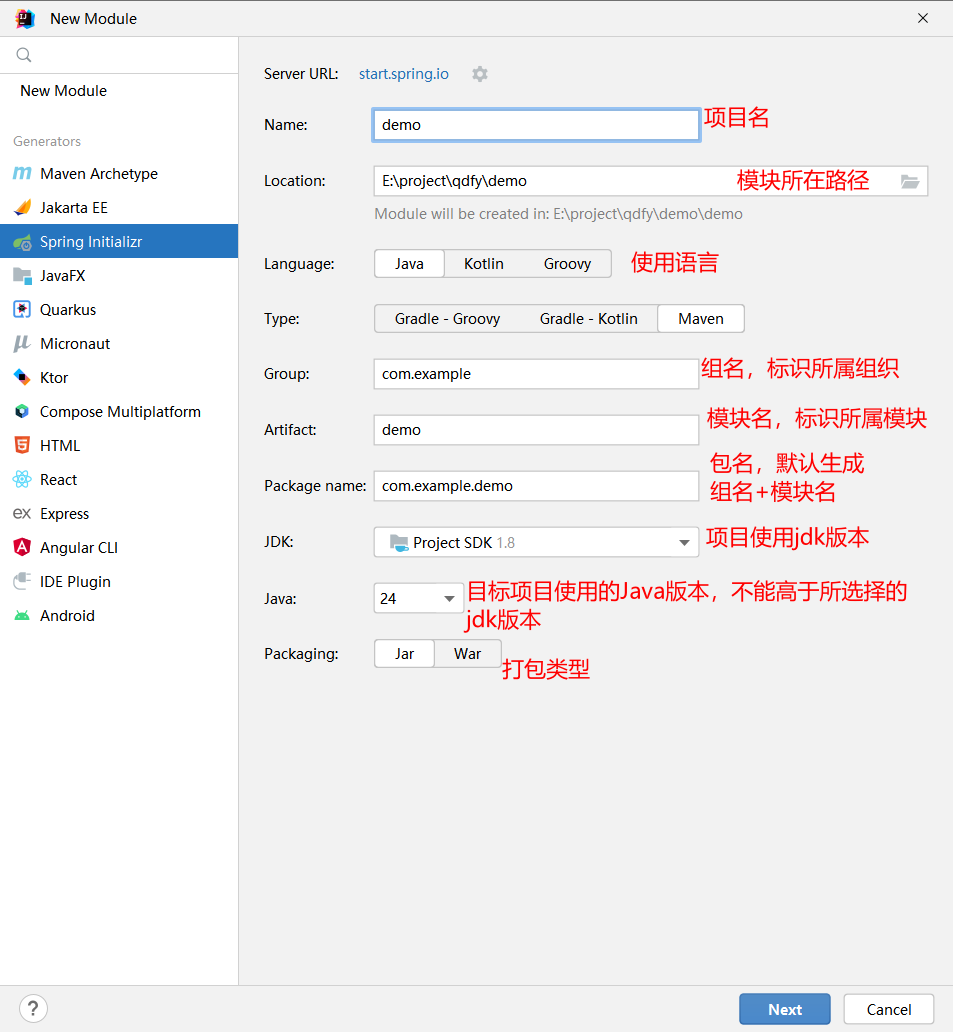Viewport: 953px width, 1032px height.
Task: Select React generator entry
Action: click(x=119, y=480)
